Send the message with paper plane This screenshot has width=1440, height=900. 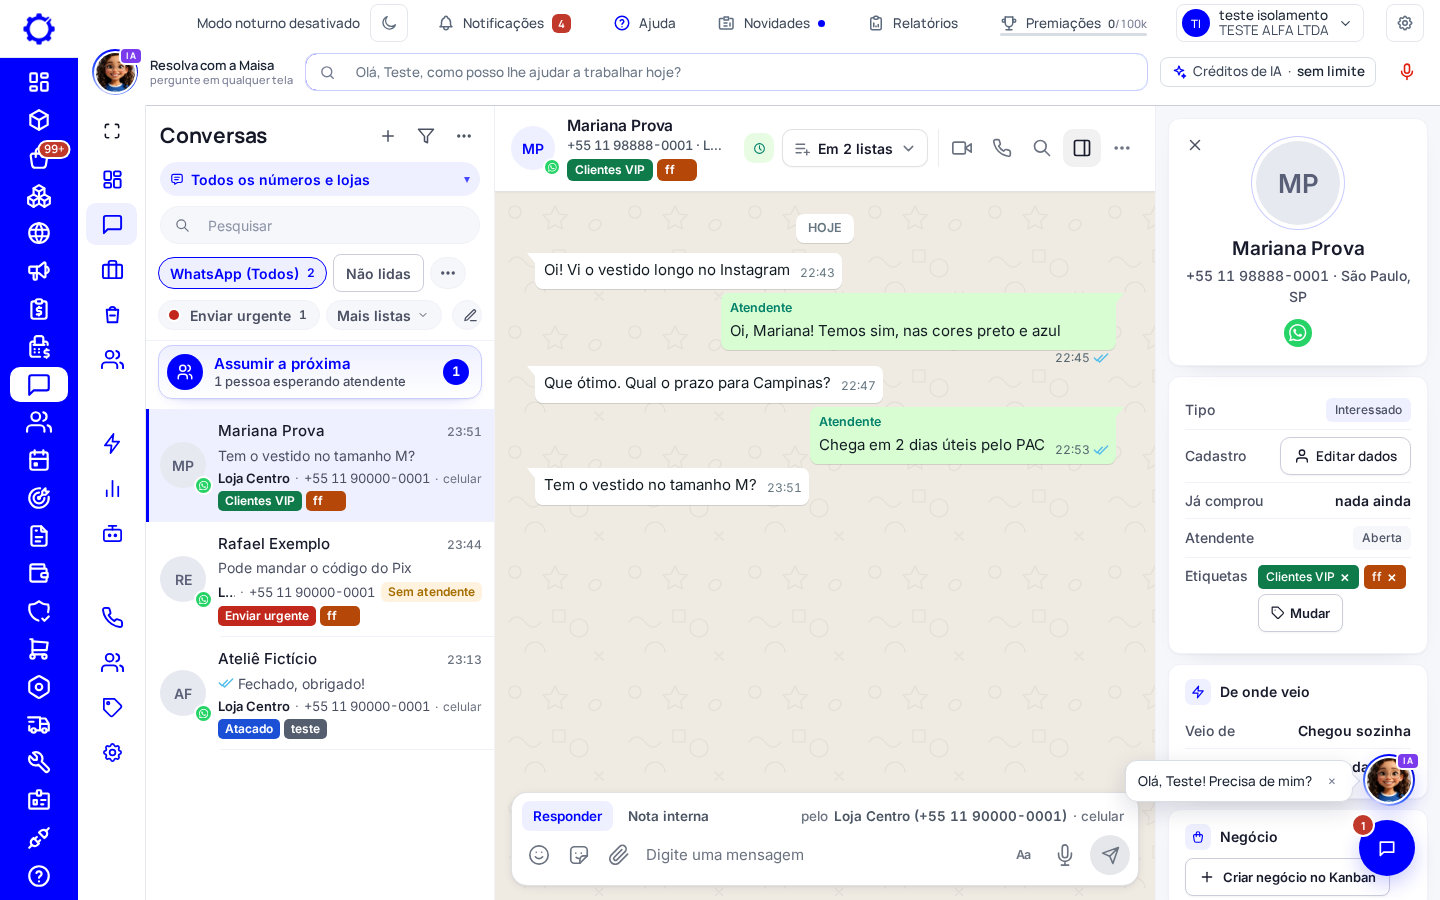click(1110, 855)
